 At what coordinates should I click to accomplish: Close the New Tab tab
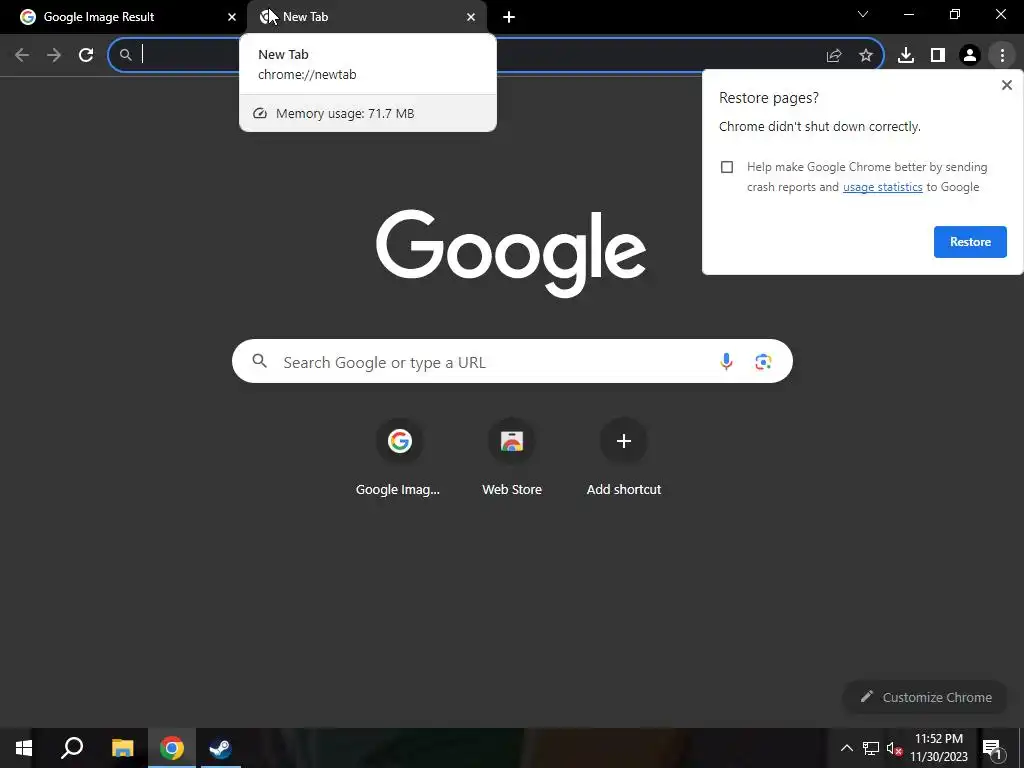pyautogui.click(x=471, y=17)
